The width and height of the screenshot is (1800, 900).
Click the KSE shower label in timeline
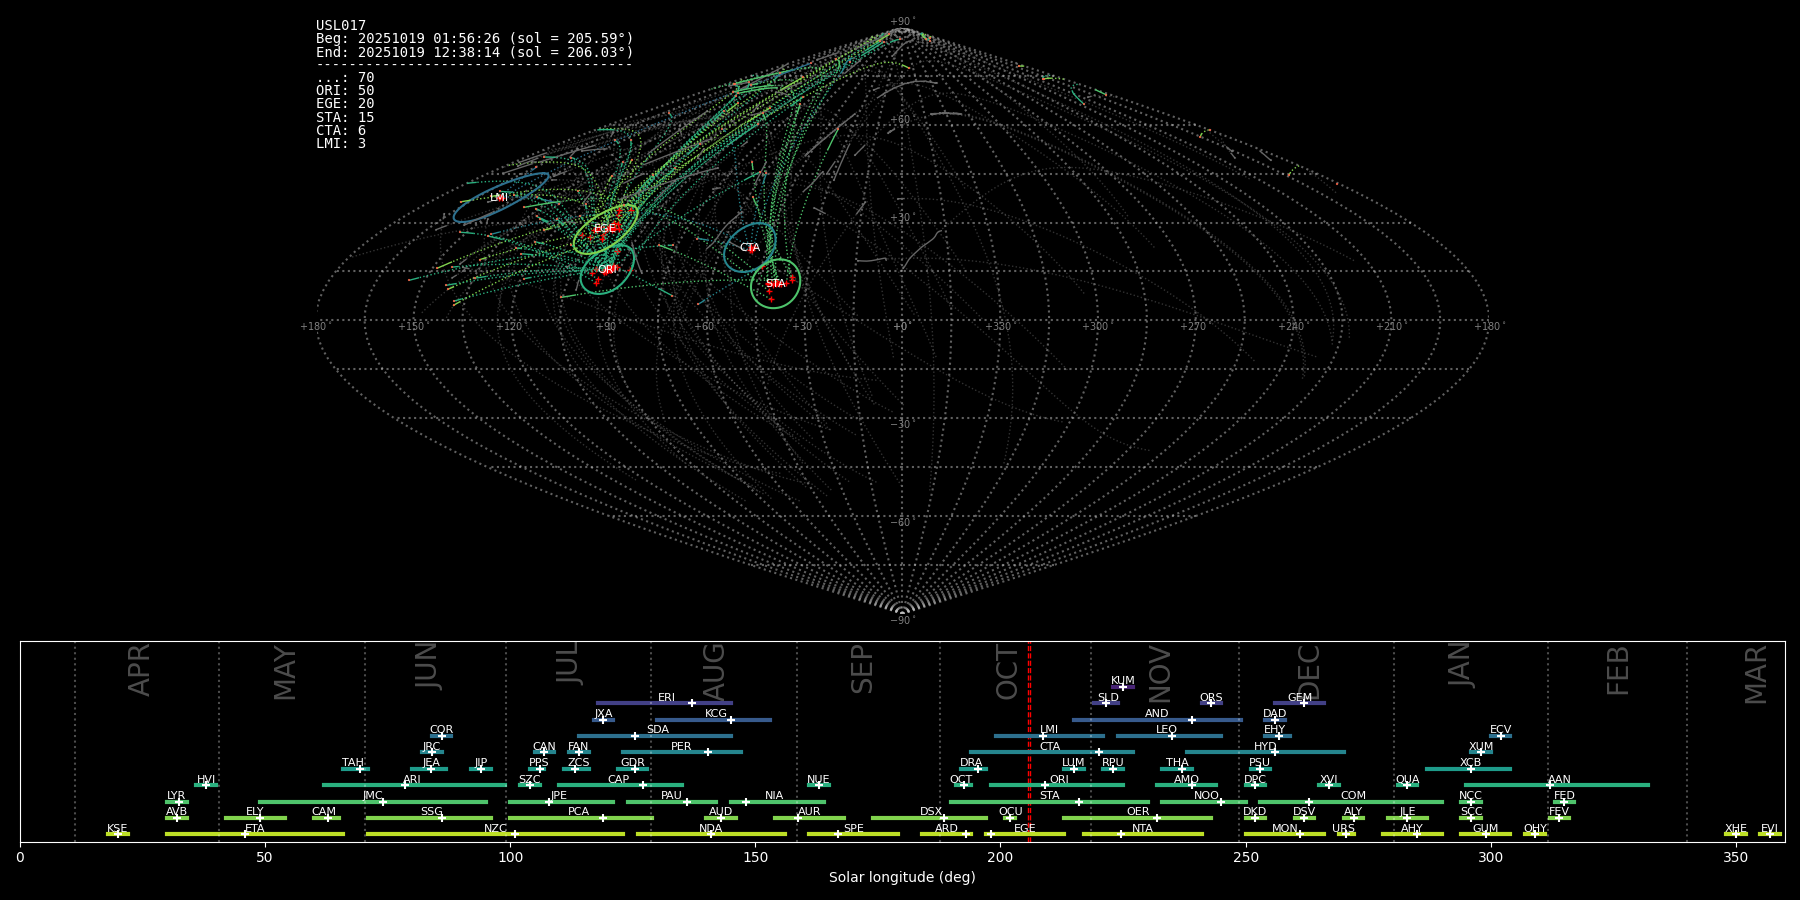[x=117, y=829]
